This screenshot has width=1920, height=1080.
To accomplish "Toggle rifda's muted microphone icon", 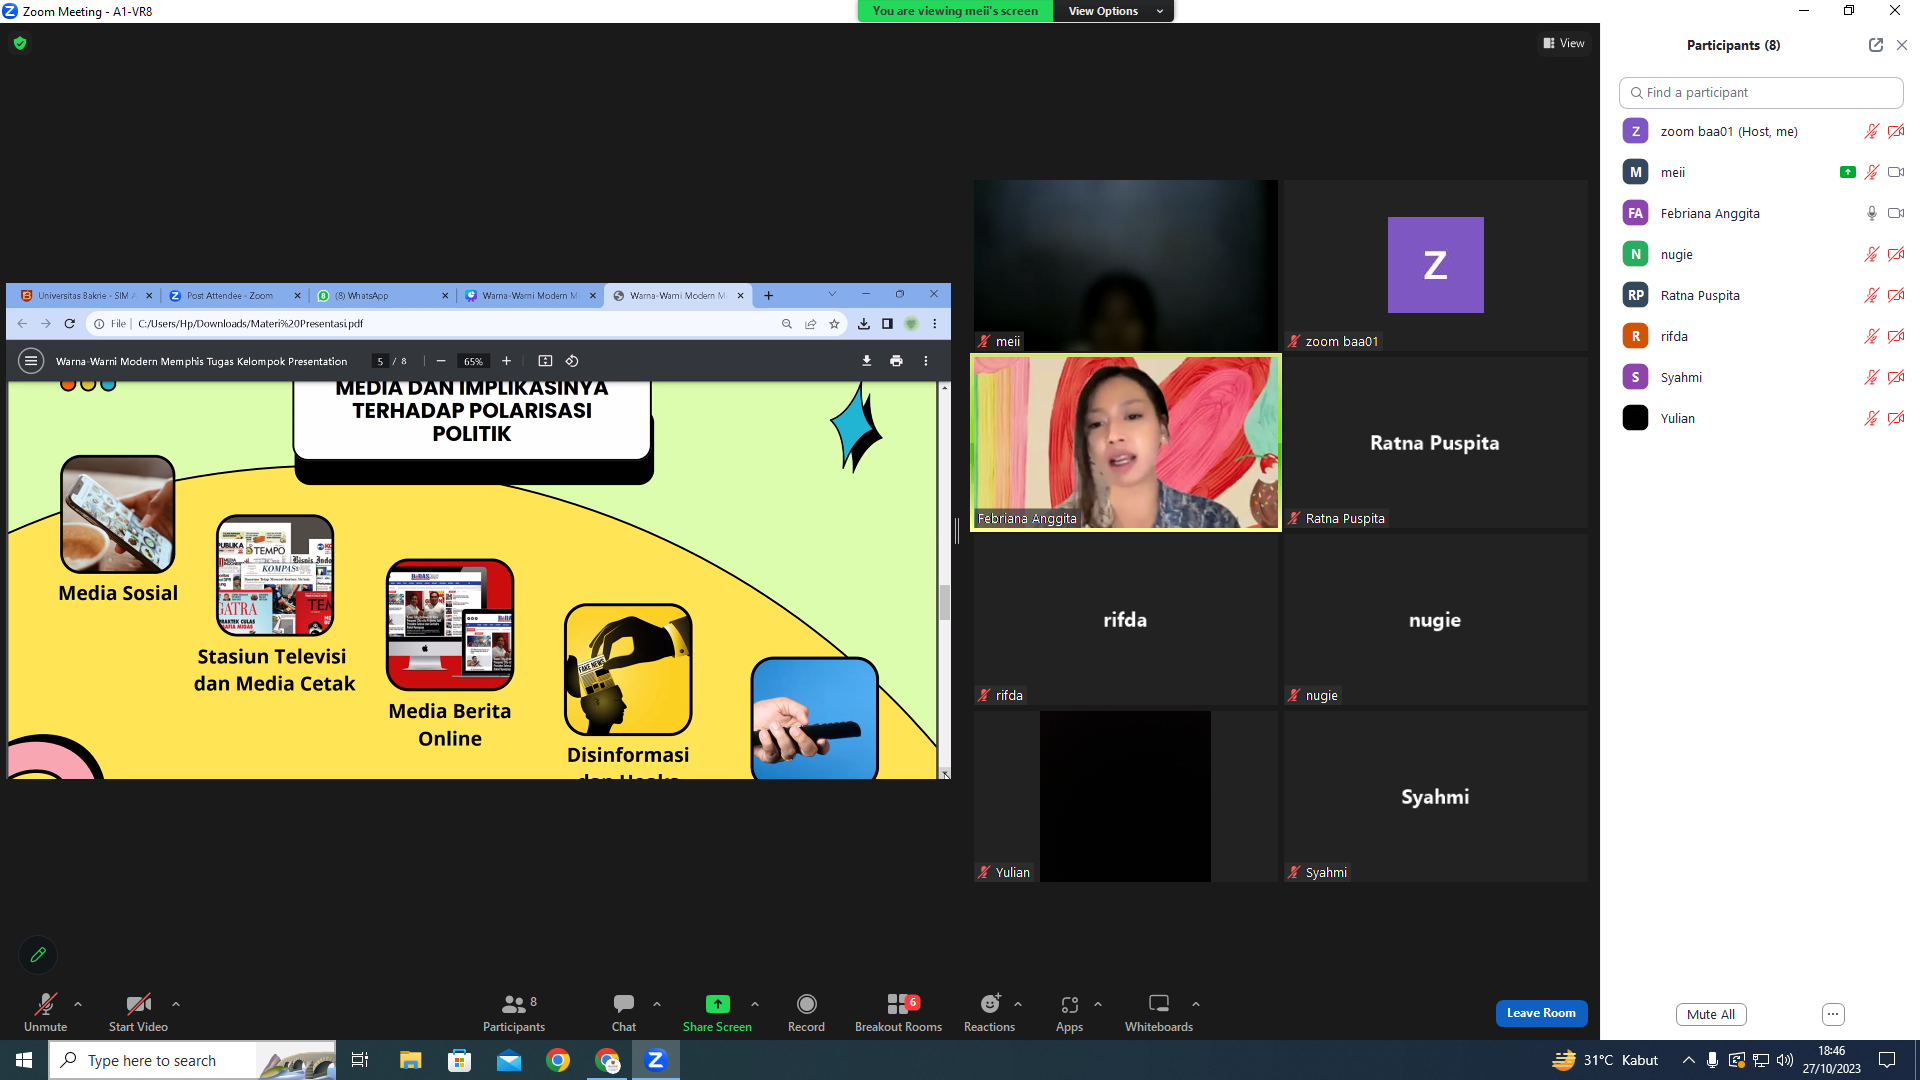I will pos(1871,336).
